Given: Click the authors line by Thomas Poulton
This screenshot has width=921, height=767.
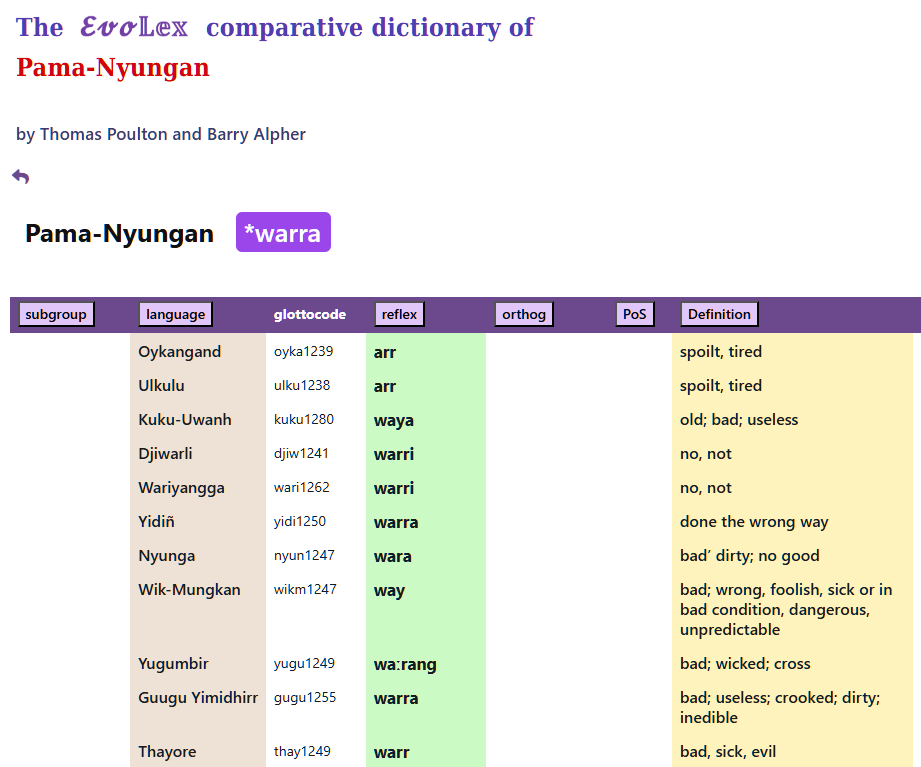Looking at the screenshot, I should point(161,134).
